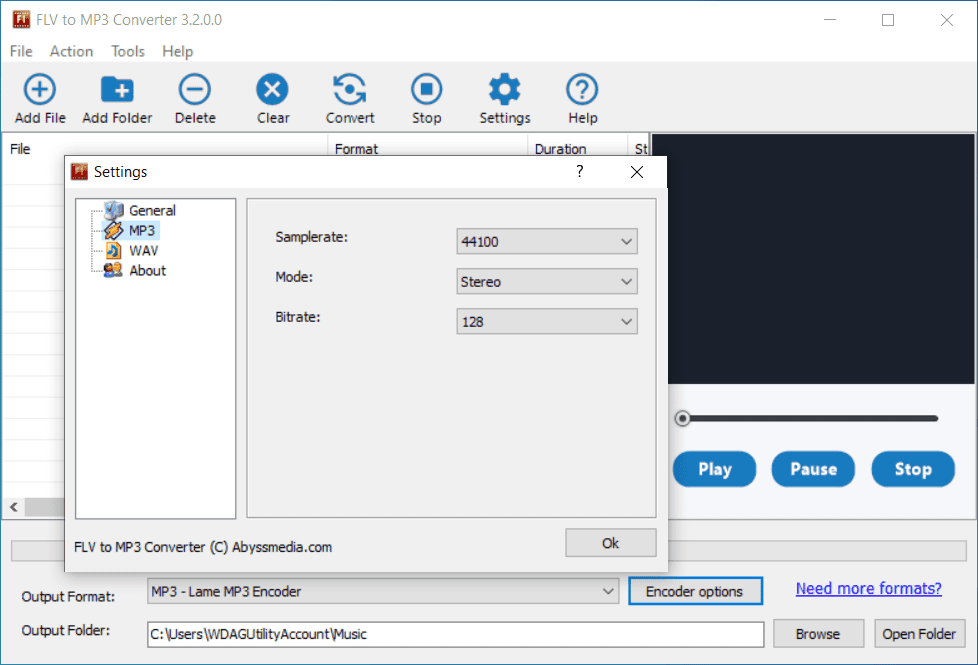Click the Open Folder button
This screenshot has width=978, height=665.
pos(919,634)
